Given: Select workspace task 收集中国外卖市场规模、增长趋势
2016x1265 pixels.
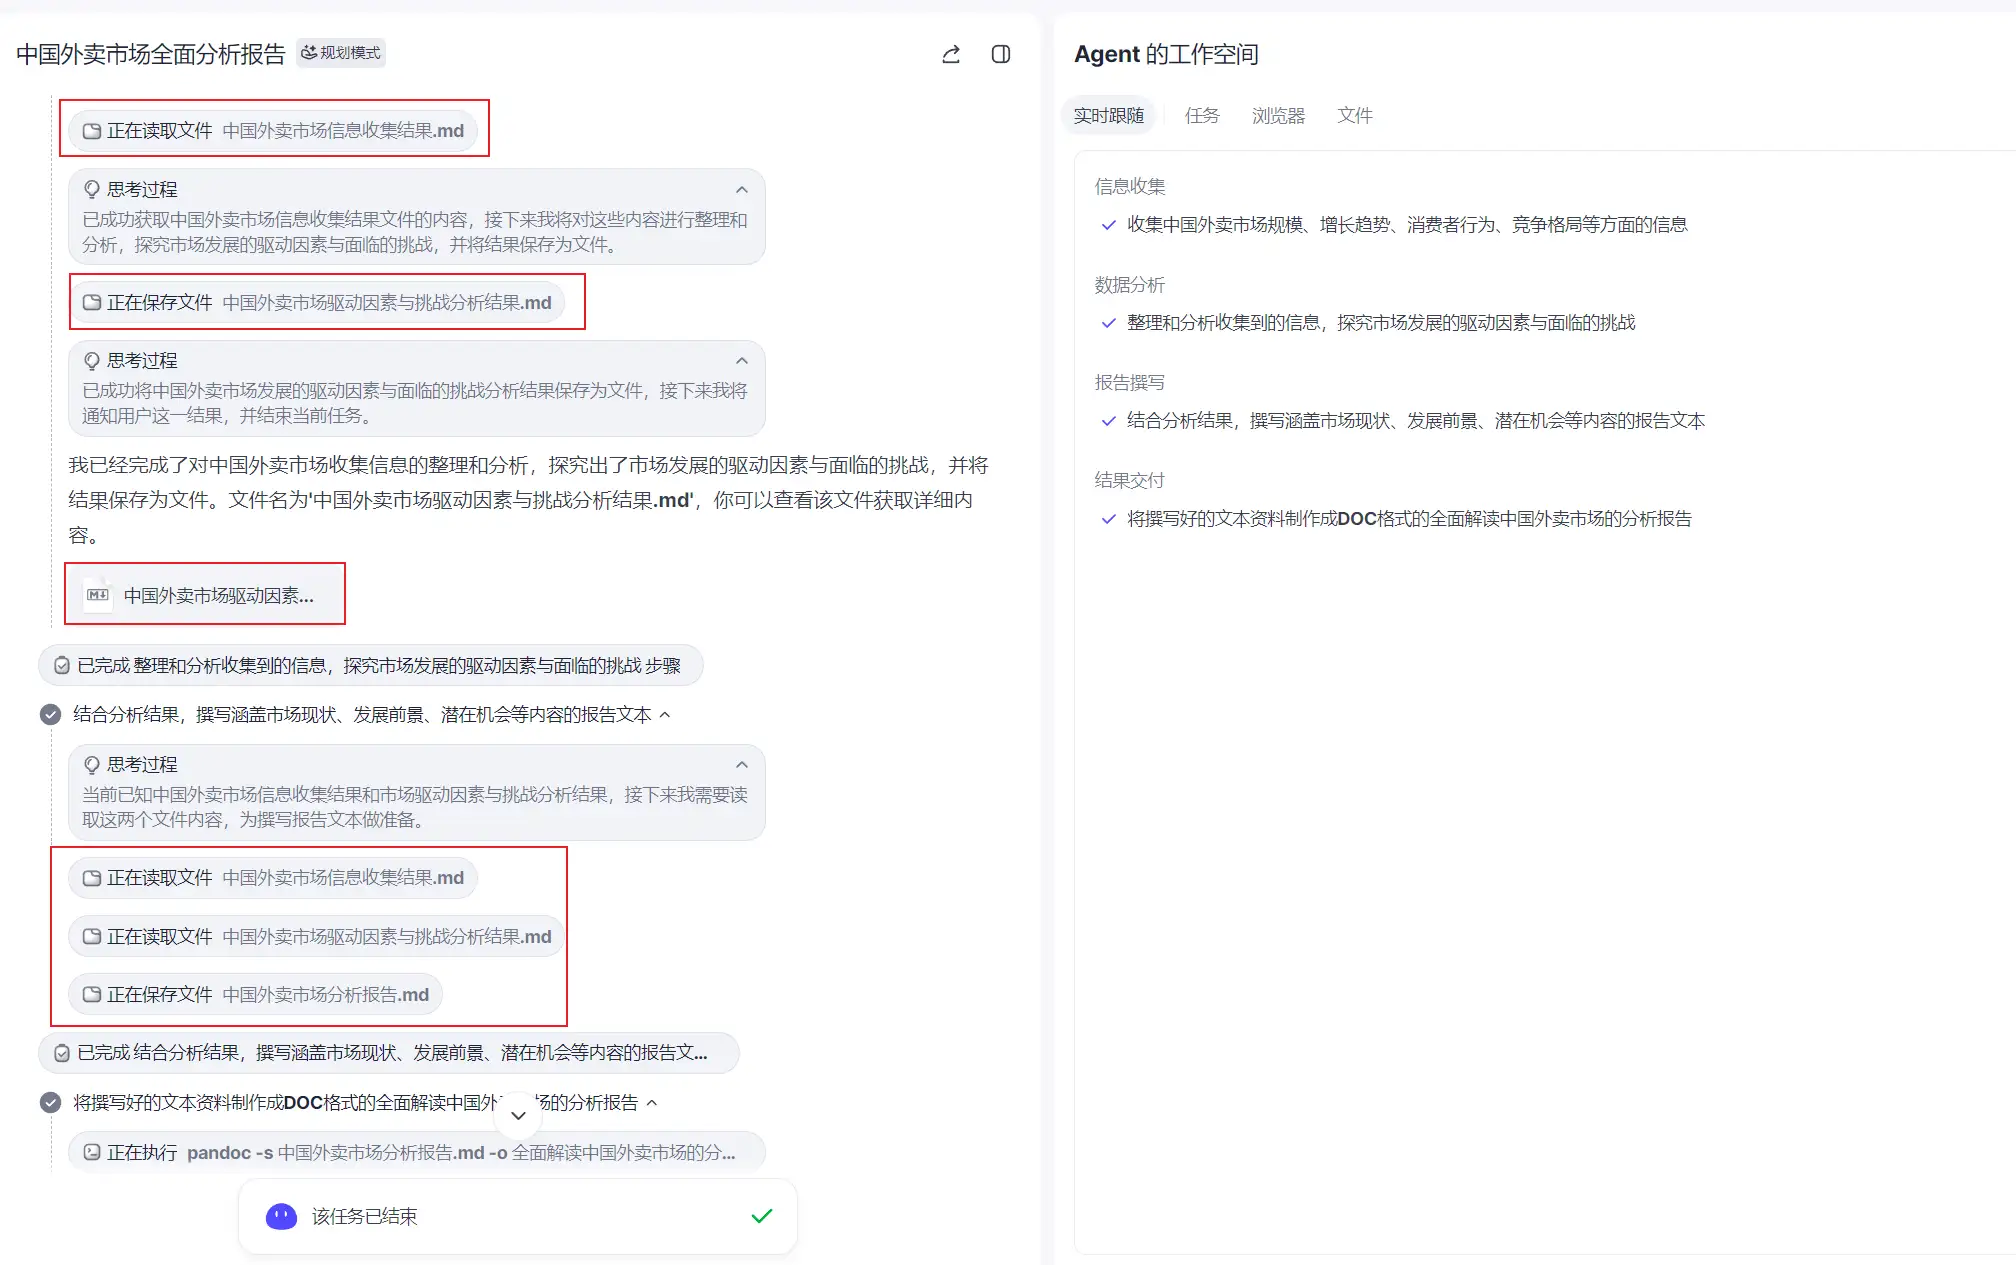Looking at the screenshot, I should [1406, 225].
